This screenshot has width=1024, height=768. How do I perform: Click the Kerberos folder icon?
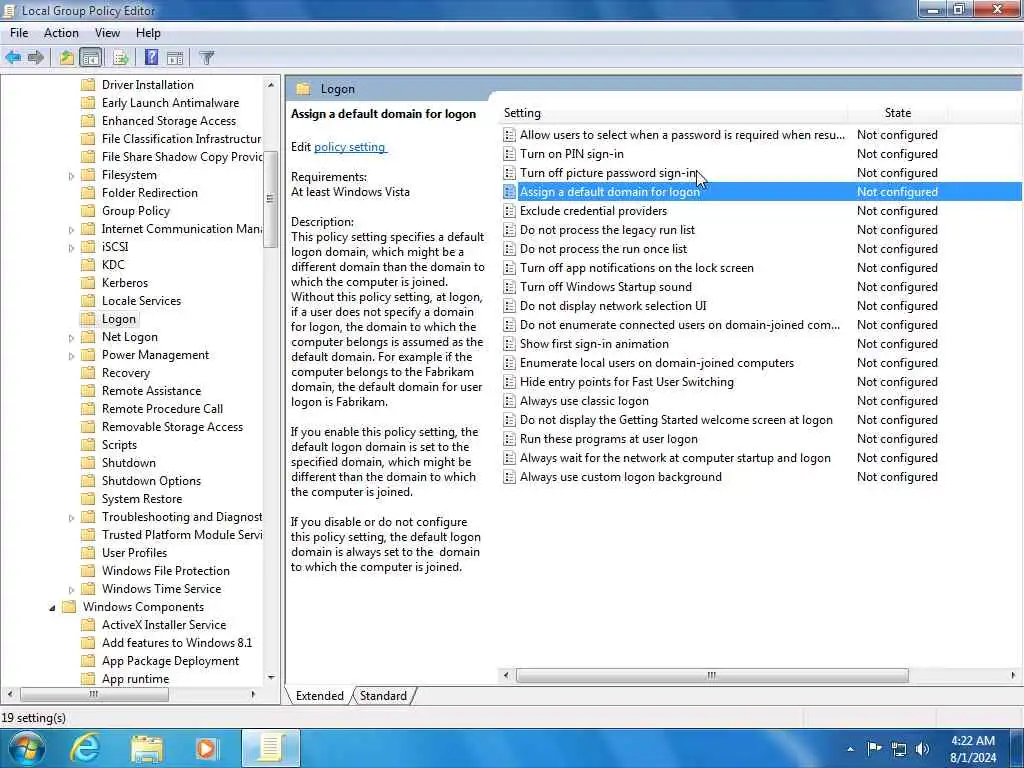click(x=88, y=283)
